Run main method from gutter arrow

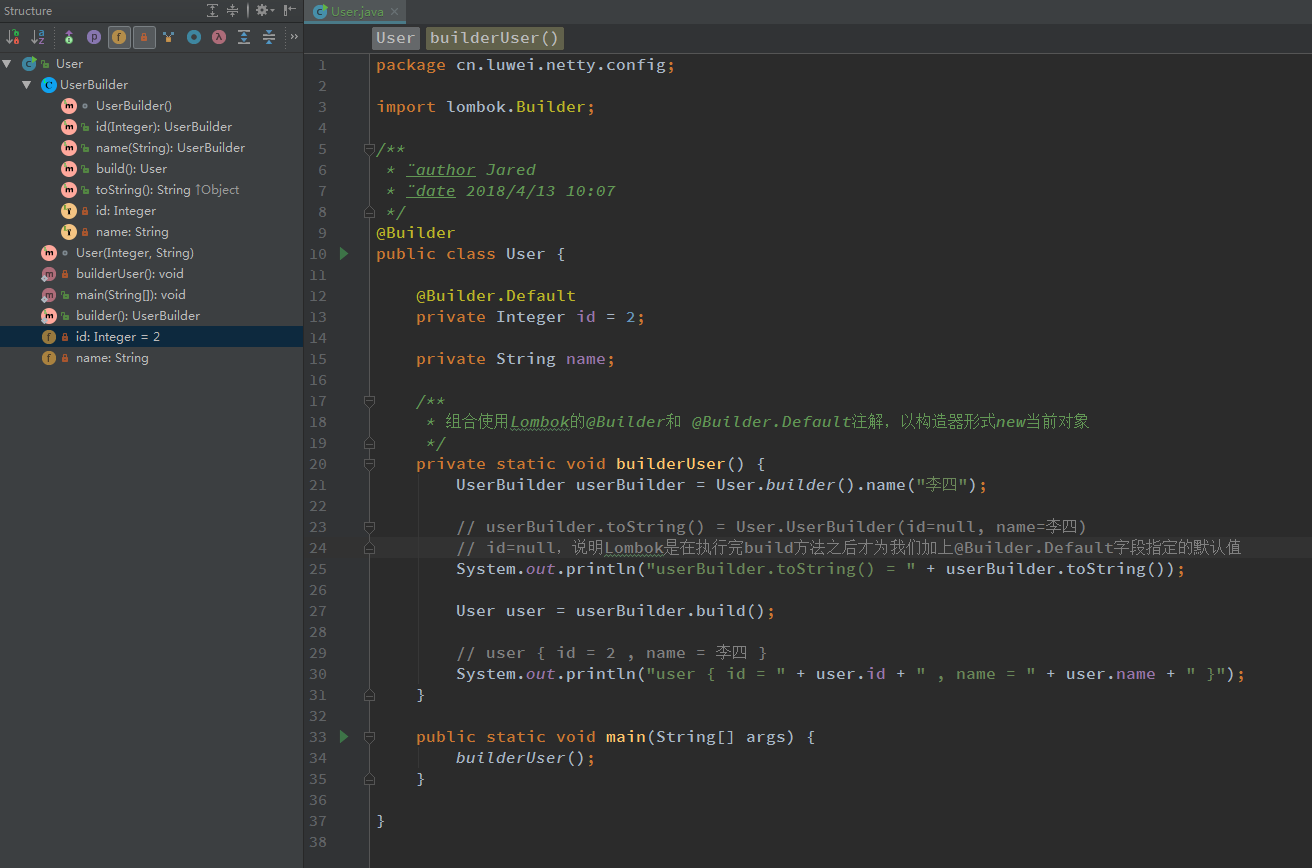pos(344,737)
